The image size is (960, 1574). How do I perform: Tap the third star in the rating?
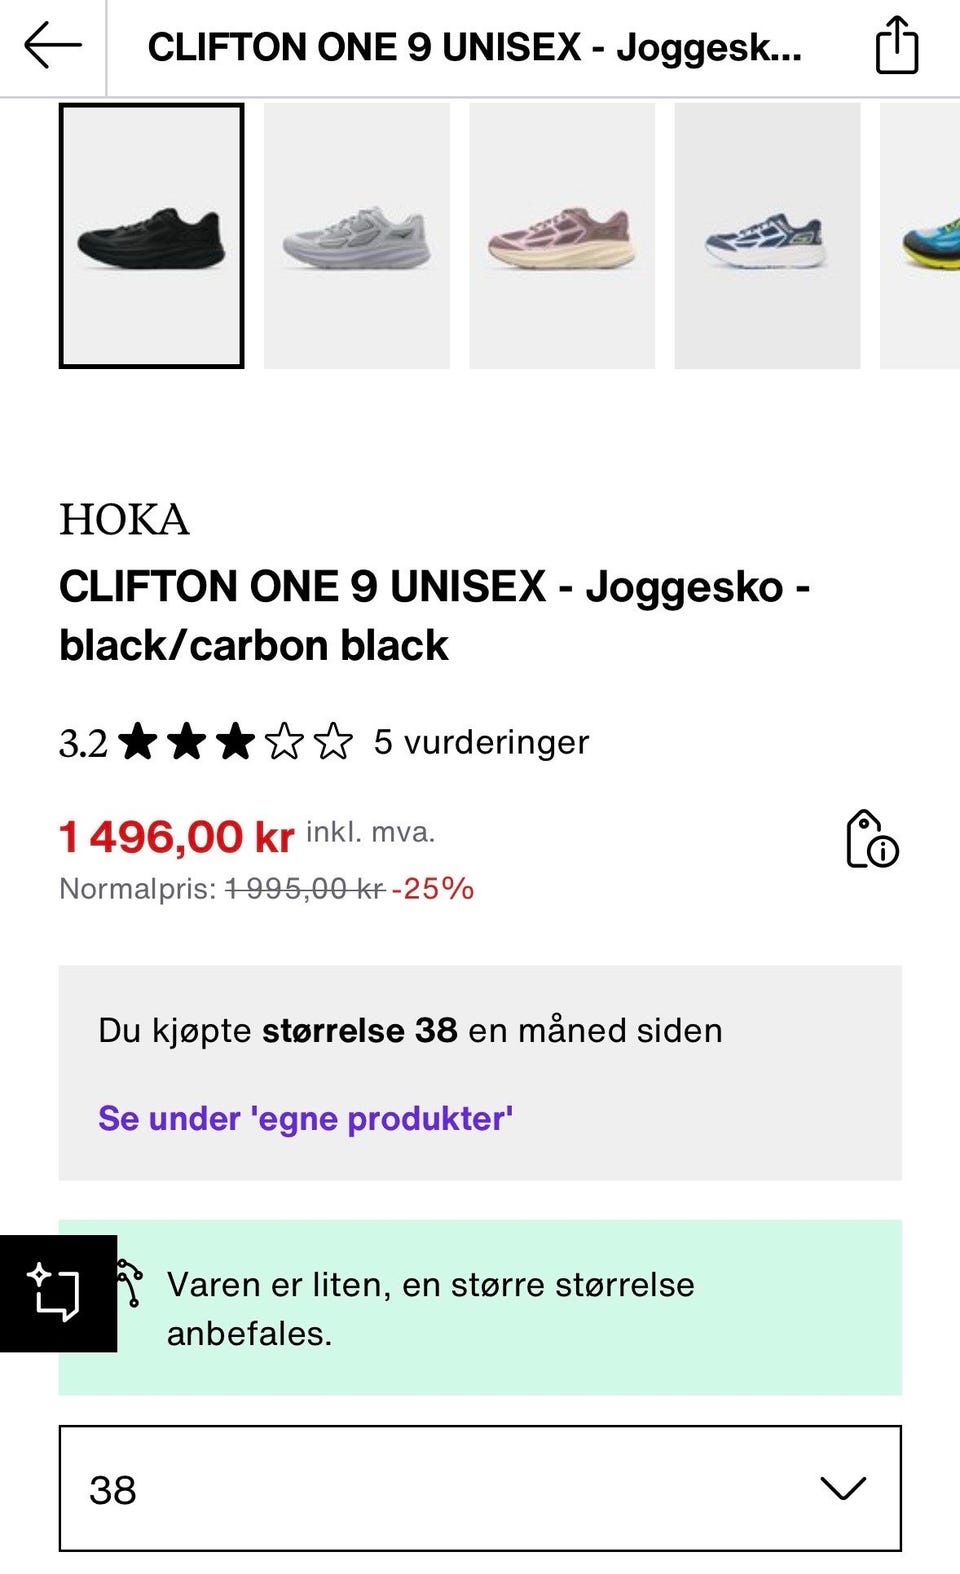[235, 742]
